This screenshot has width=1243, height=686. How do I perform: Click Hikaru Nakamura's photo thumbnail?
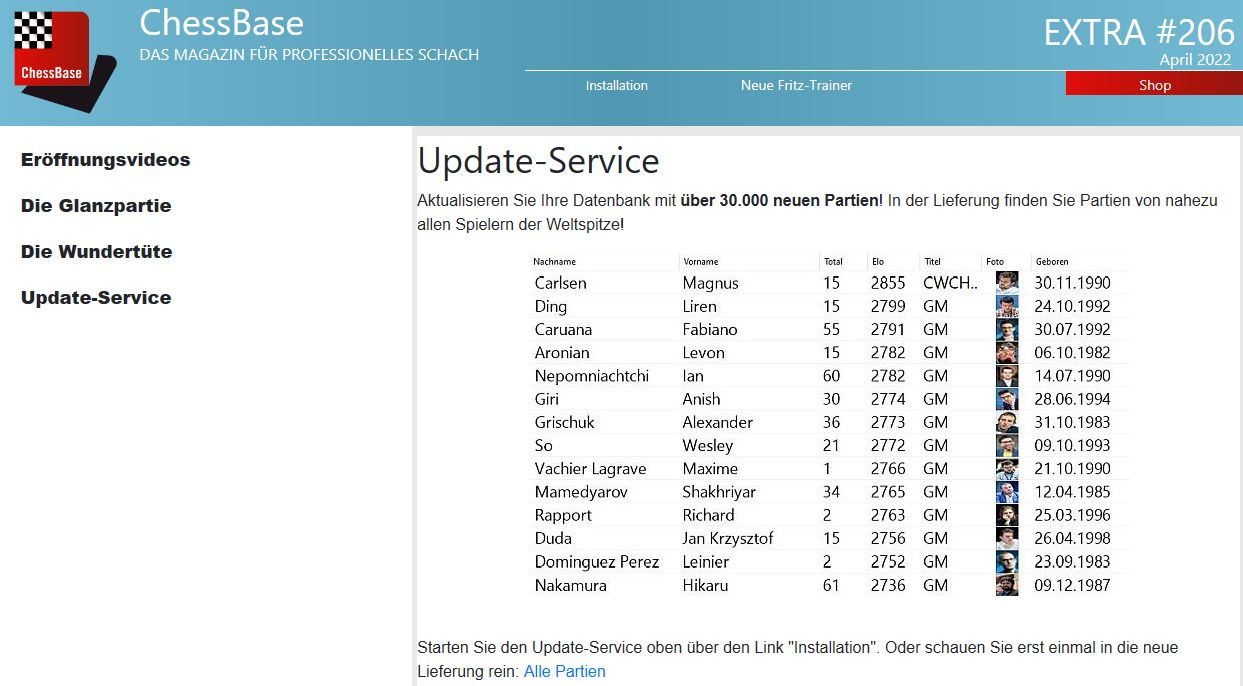click(x=1006, y=585)
